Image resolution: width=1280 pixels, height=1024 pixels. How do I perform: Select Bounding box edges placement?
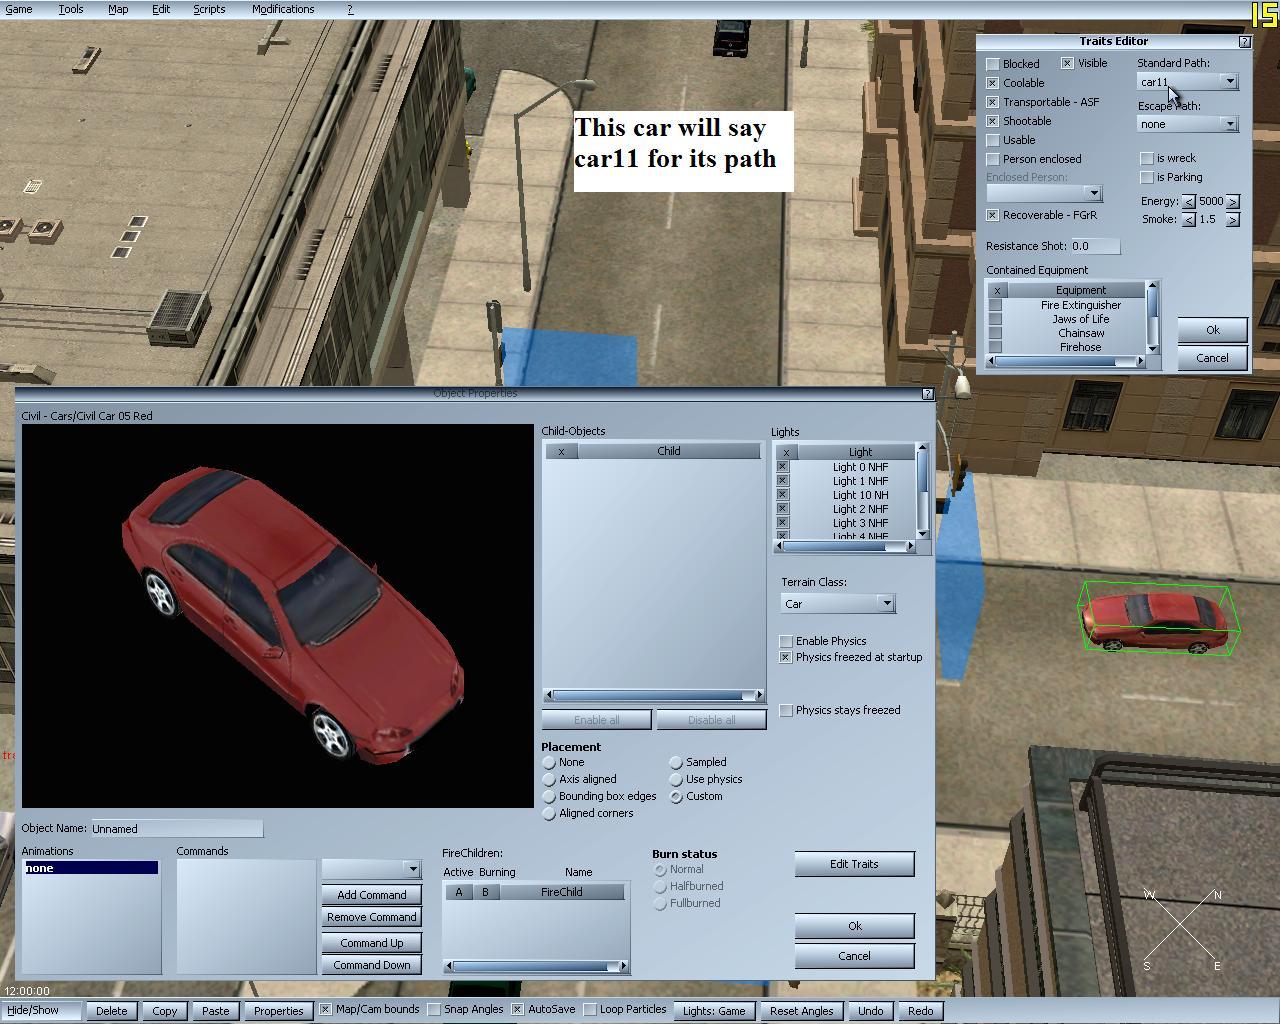pyautogui.click(x=549, y=796)
